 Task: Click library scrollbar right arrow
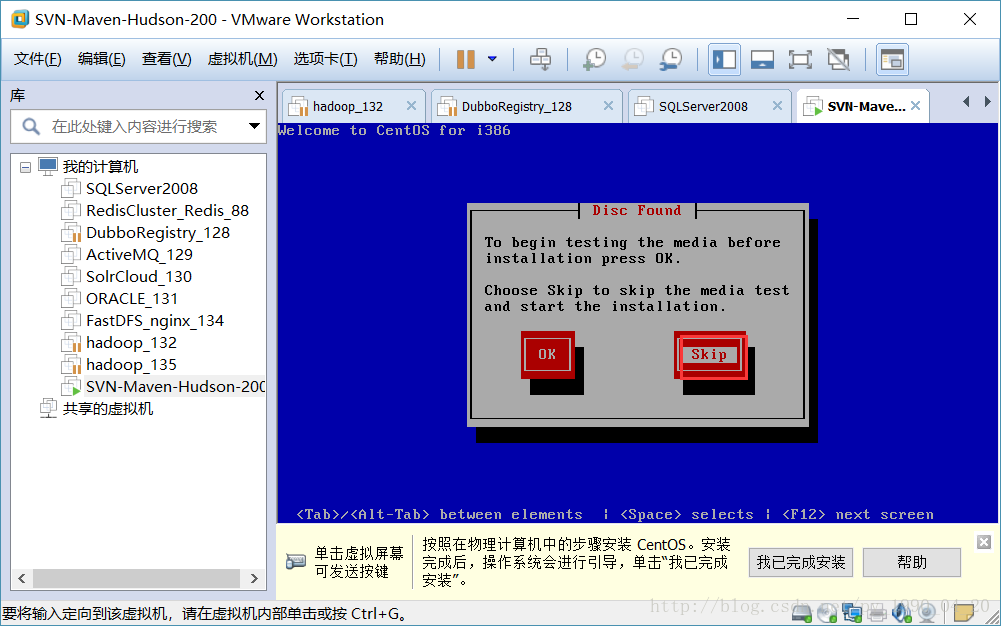[x=254, y=579]
